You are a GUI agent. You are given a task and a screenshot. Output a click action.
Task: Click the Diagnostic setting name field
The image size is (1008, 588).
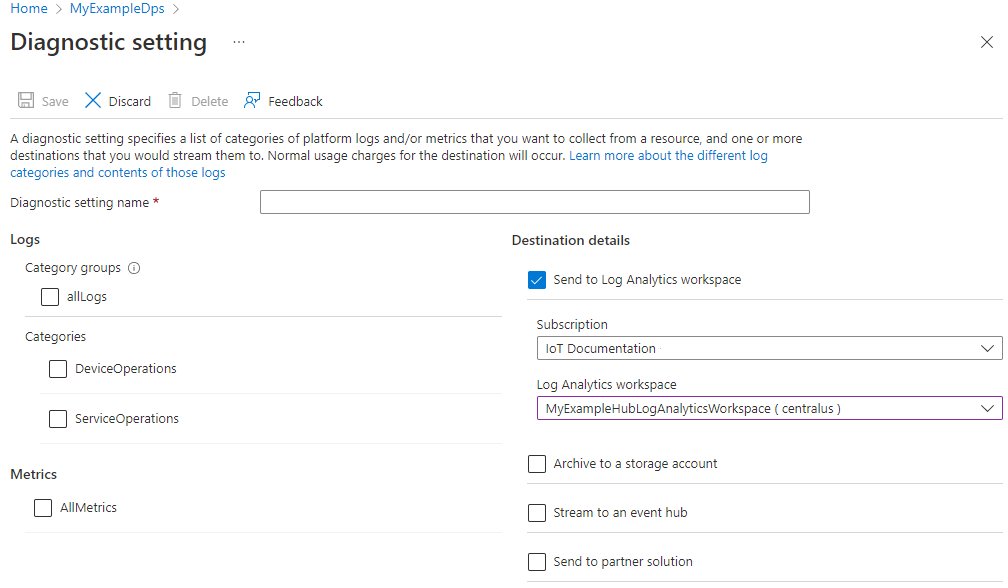(534, 201)
